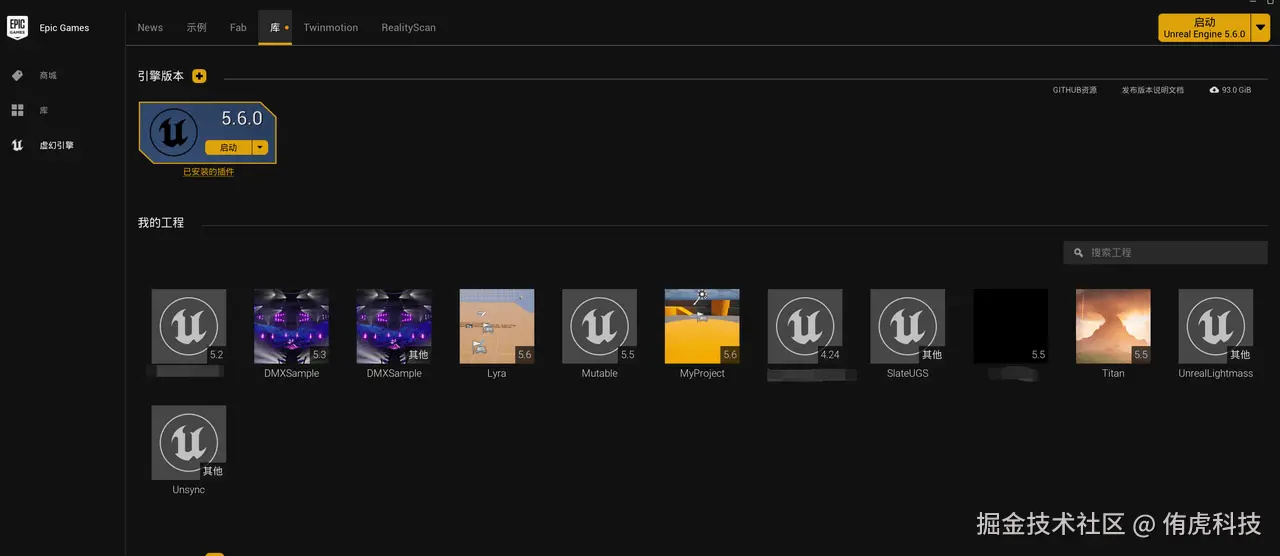Screen dimensions: 1280x556
Task: Open the 发布版本说明文档 link
Action: [x=1152, y=90]
